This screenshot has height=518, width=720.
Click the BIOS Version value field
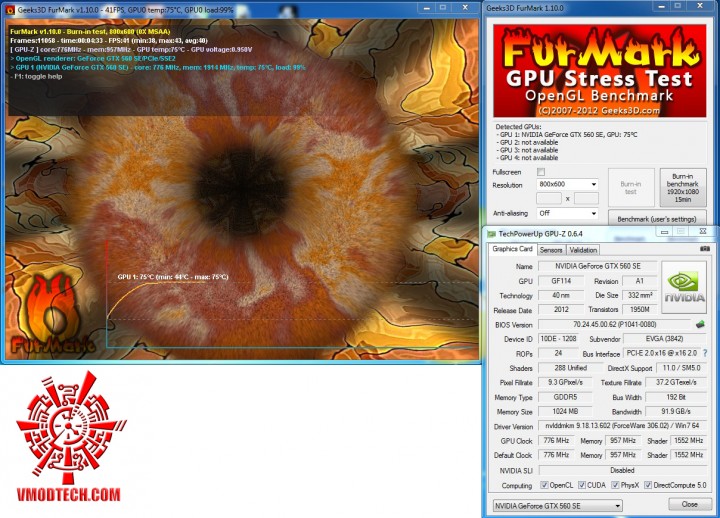point(614,324)
